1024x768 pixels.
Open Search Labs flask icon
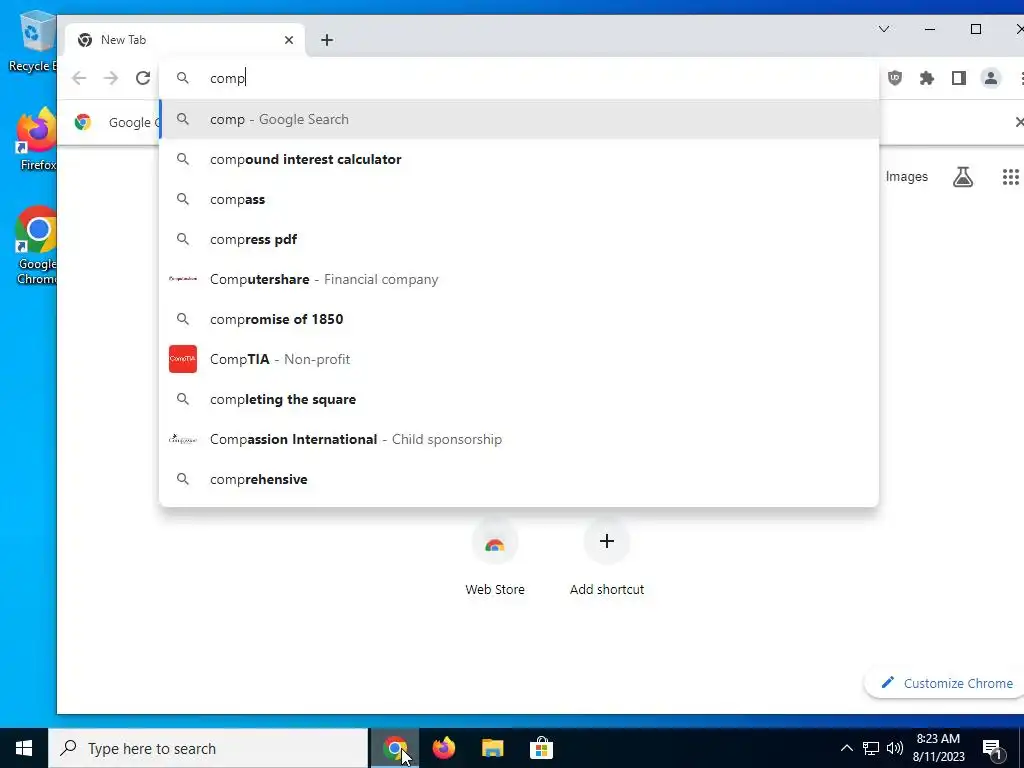963,177
